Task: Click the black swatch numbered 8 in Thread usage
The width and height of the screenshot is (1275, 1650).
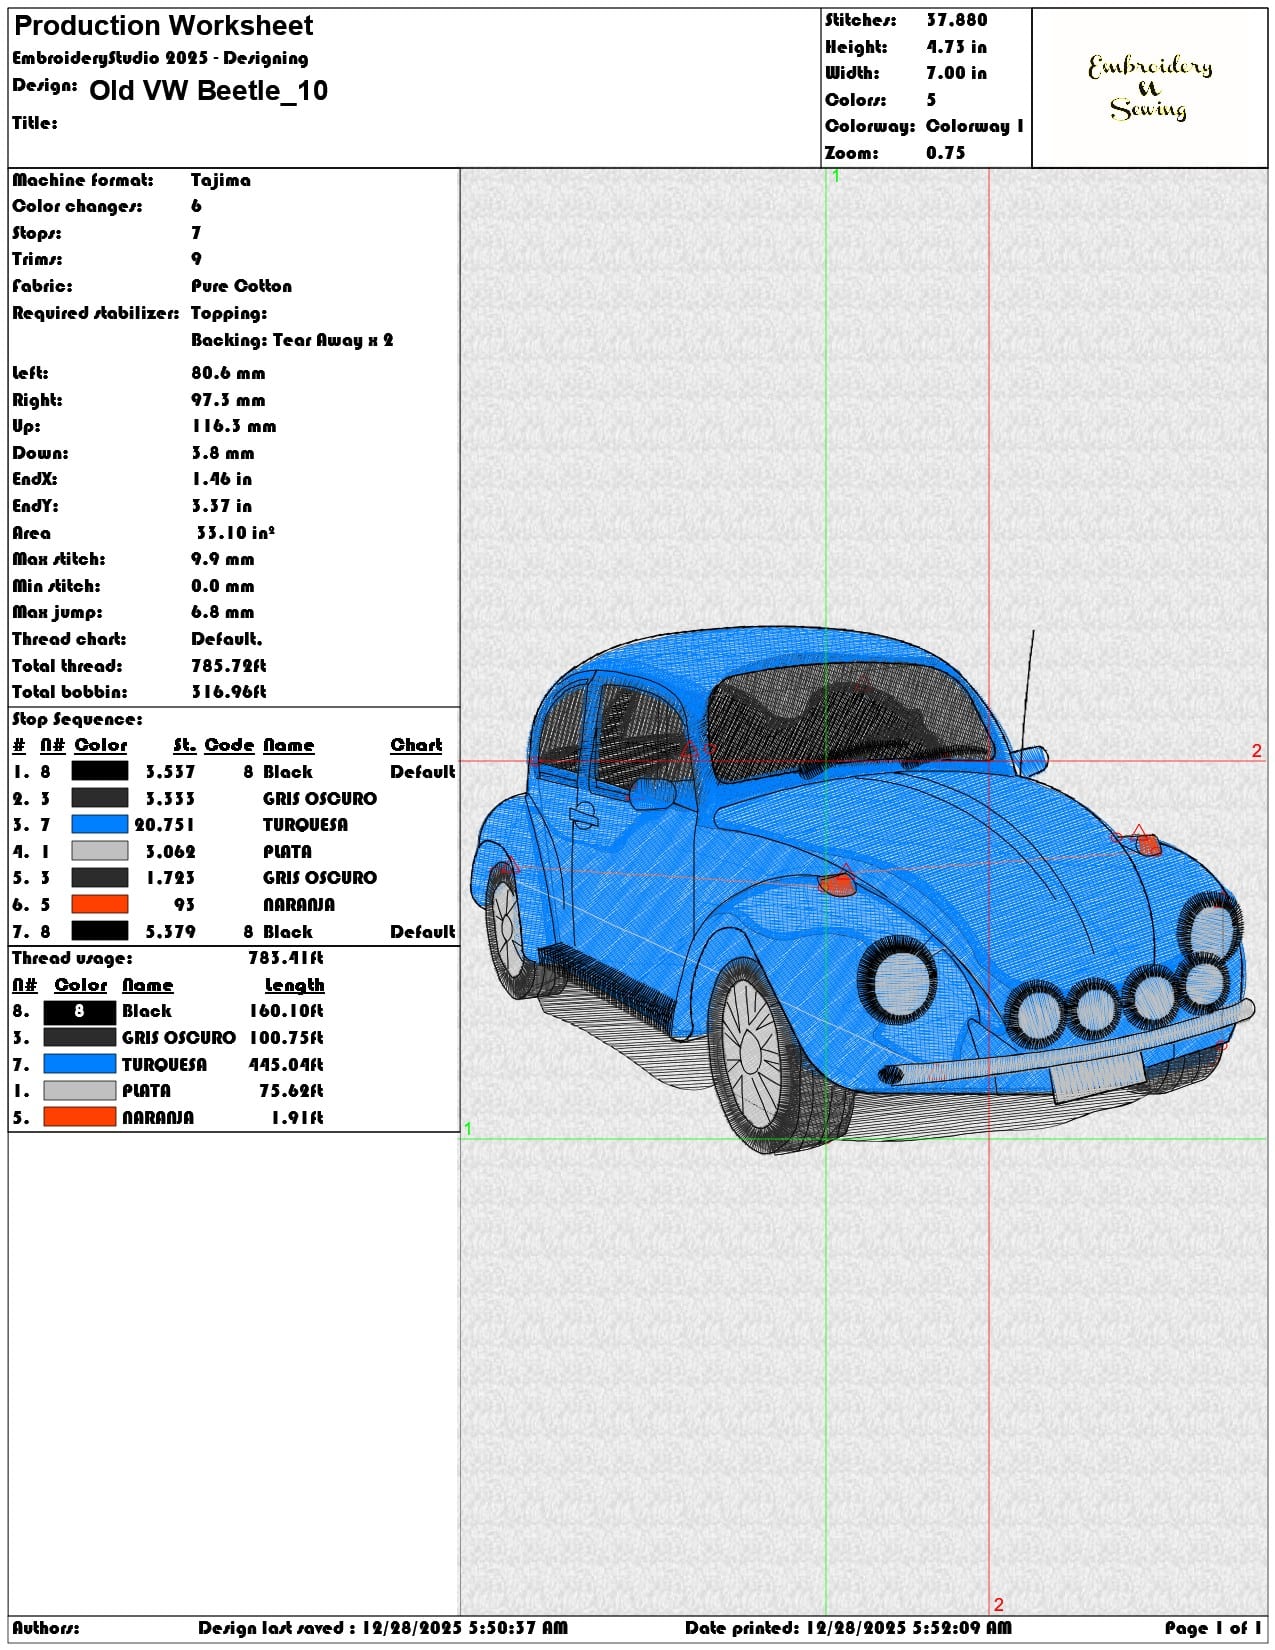Action: (79, 1011)
